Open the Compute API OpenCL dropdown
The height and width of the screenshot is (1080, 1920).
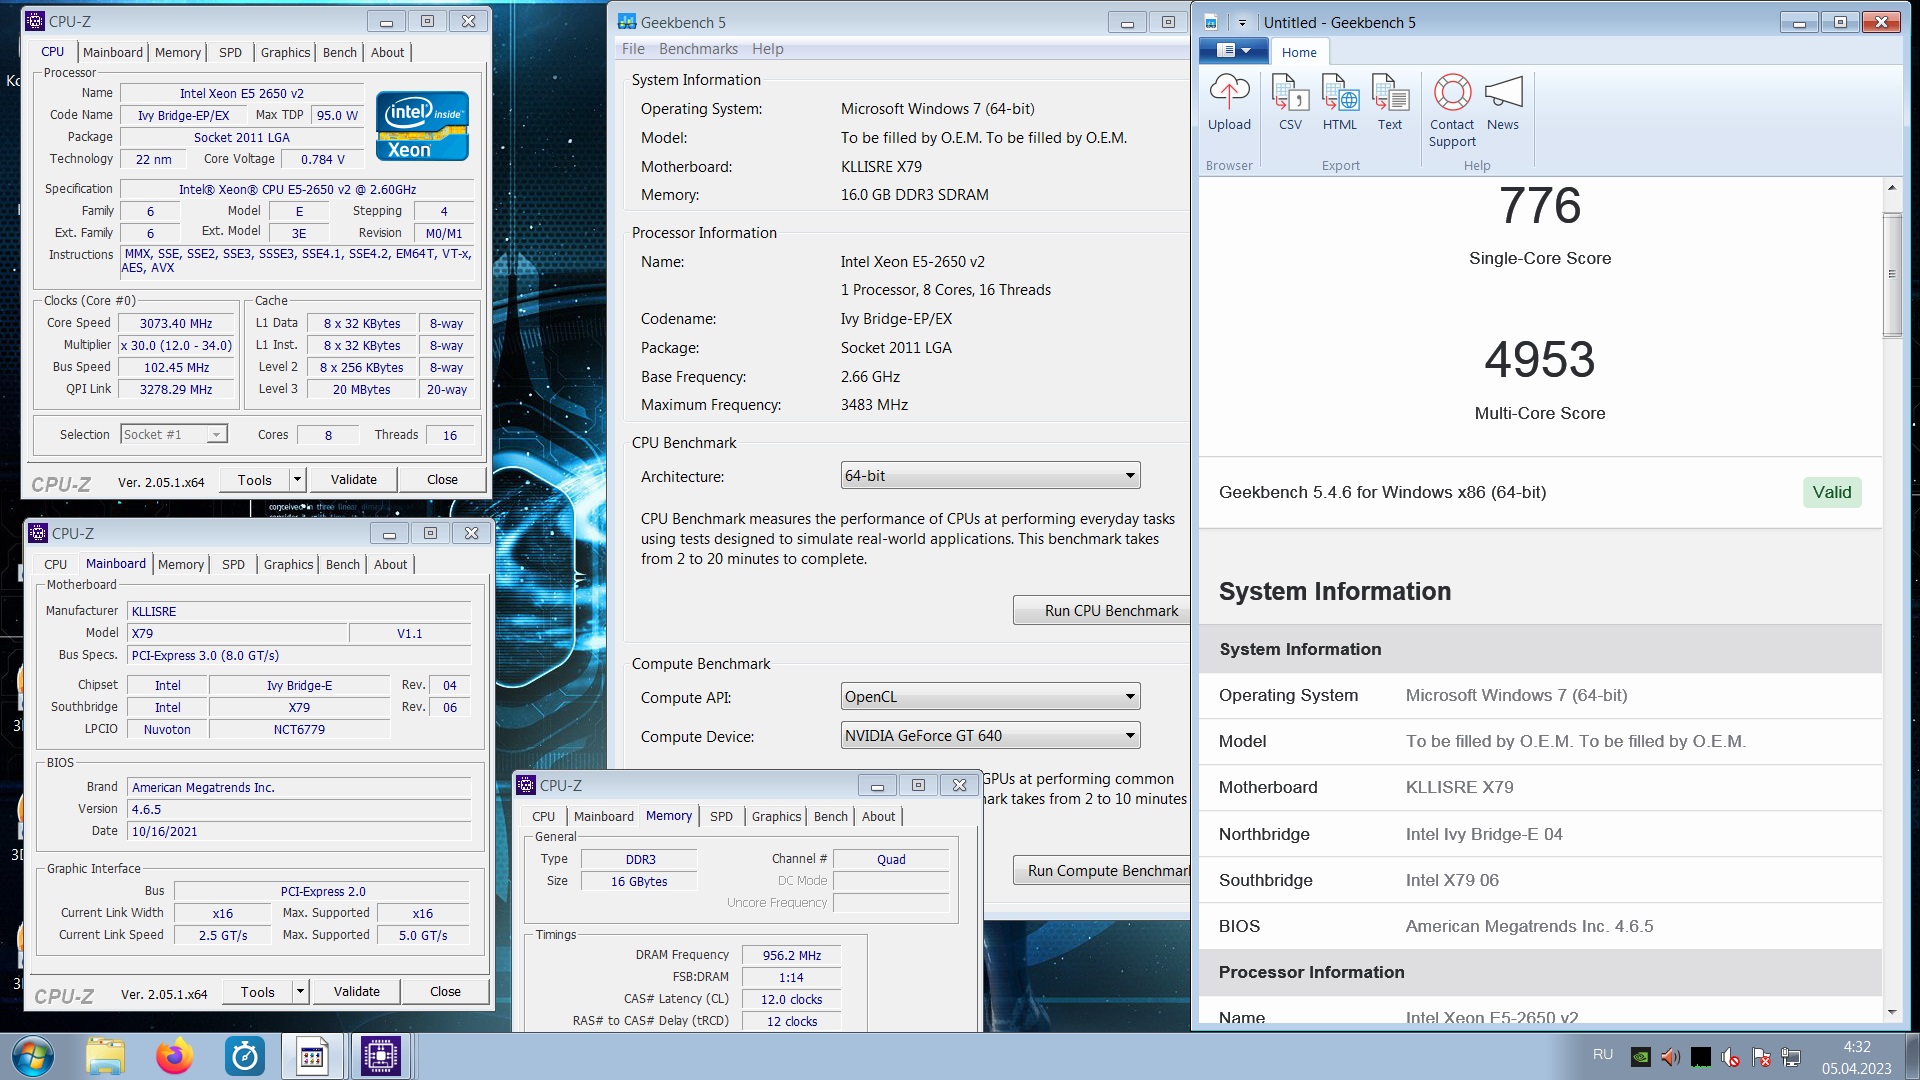[x=990, y=697]
